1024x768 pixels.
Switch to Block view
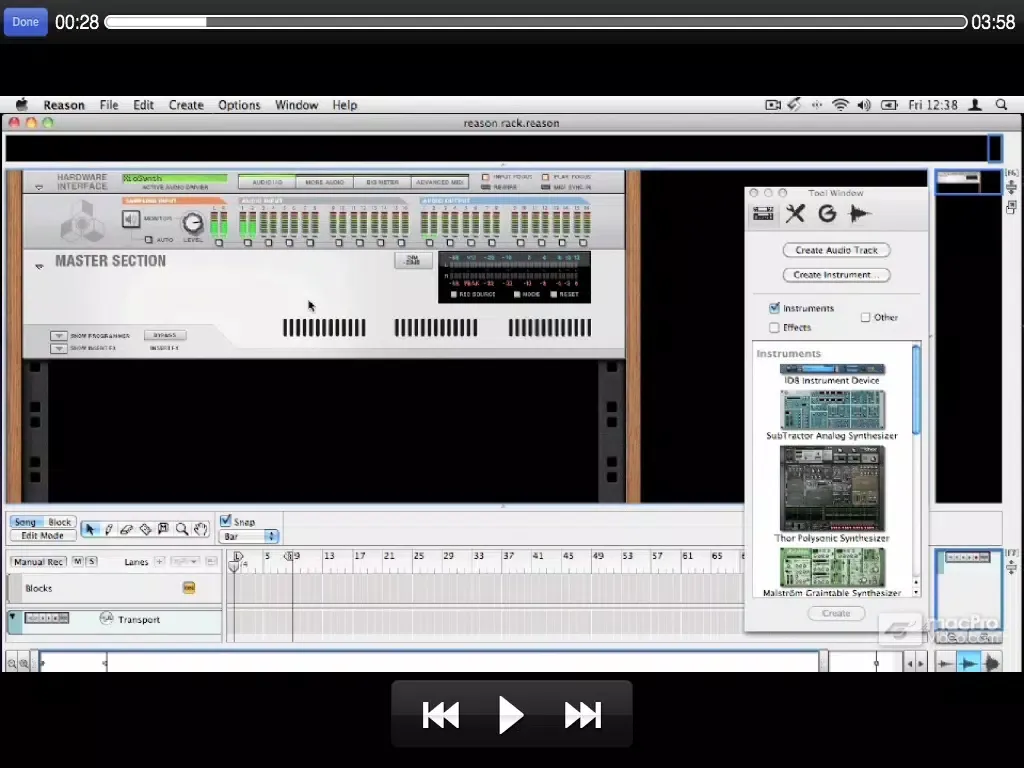tap(59, 522)
